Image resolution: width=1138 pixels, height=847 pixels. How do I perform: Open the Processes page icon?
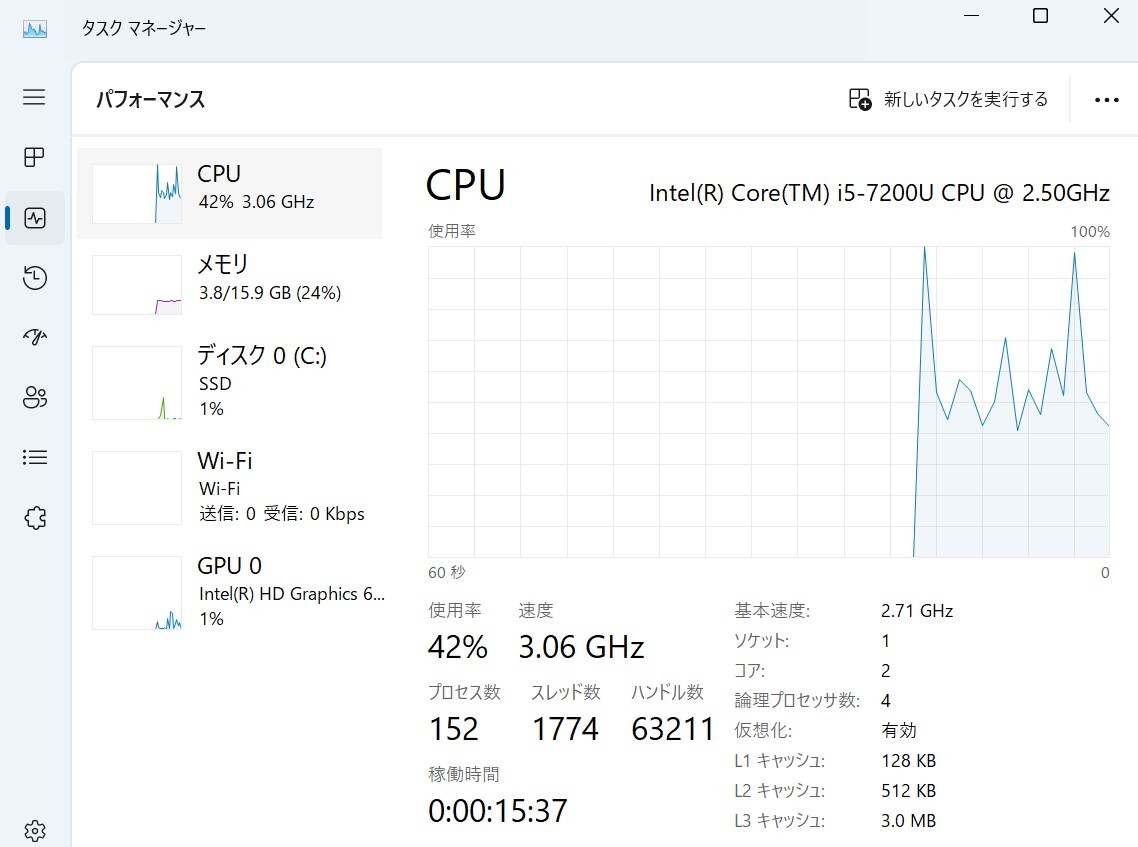(x=35, y=157)
